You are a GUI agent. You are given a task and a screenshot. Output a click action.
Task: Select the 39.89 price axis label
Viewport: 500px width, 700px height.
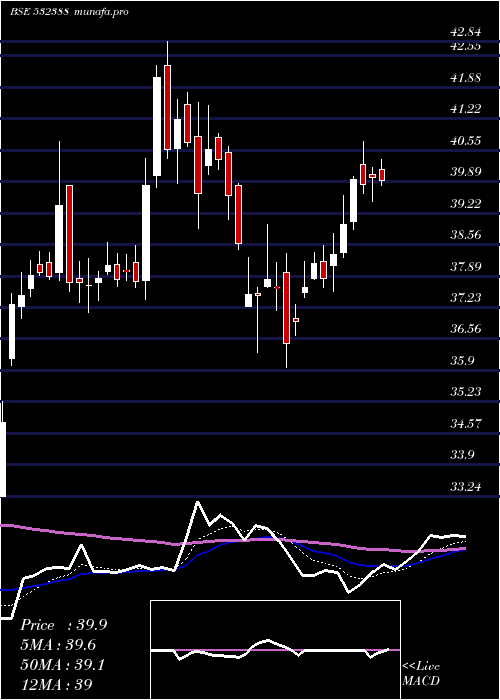tap(466, 172)
